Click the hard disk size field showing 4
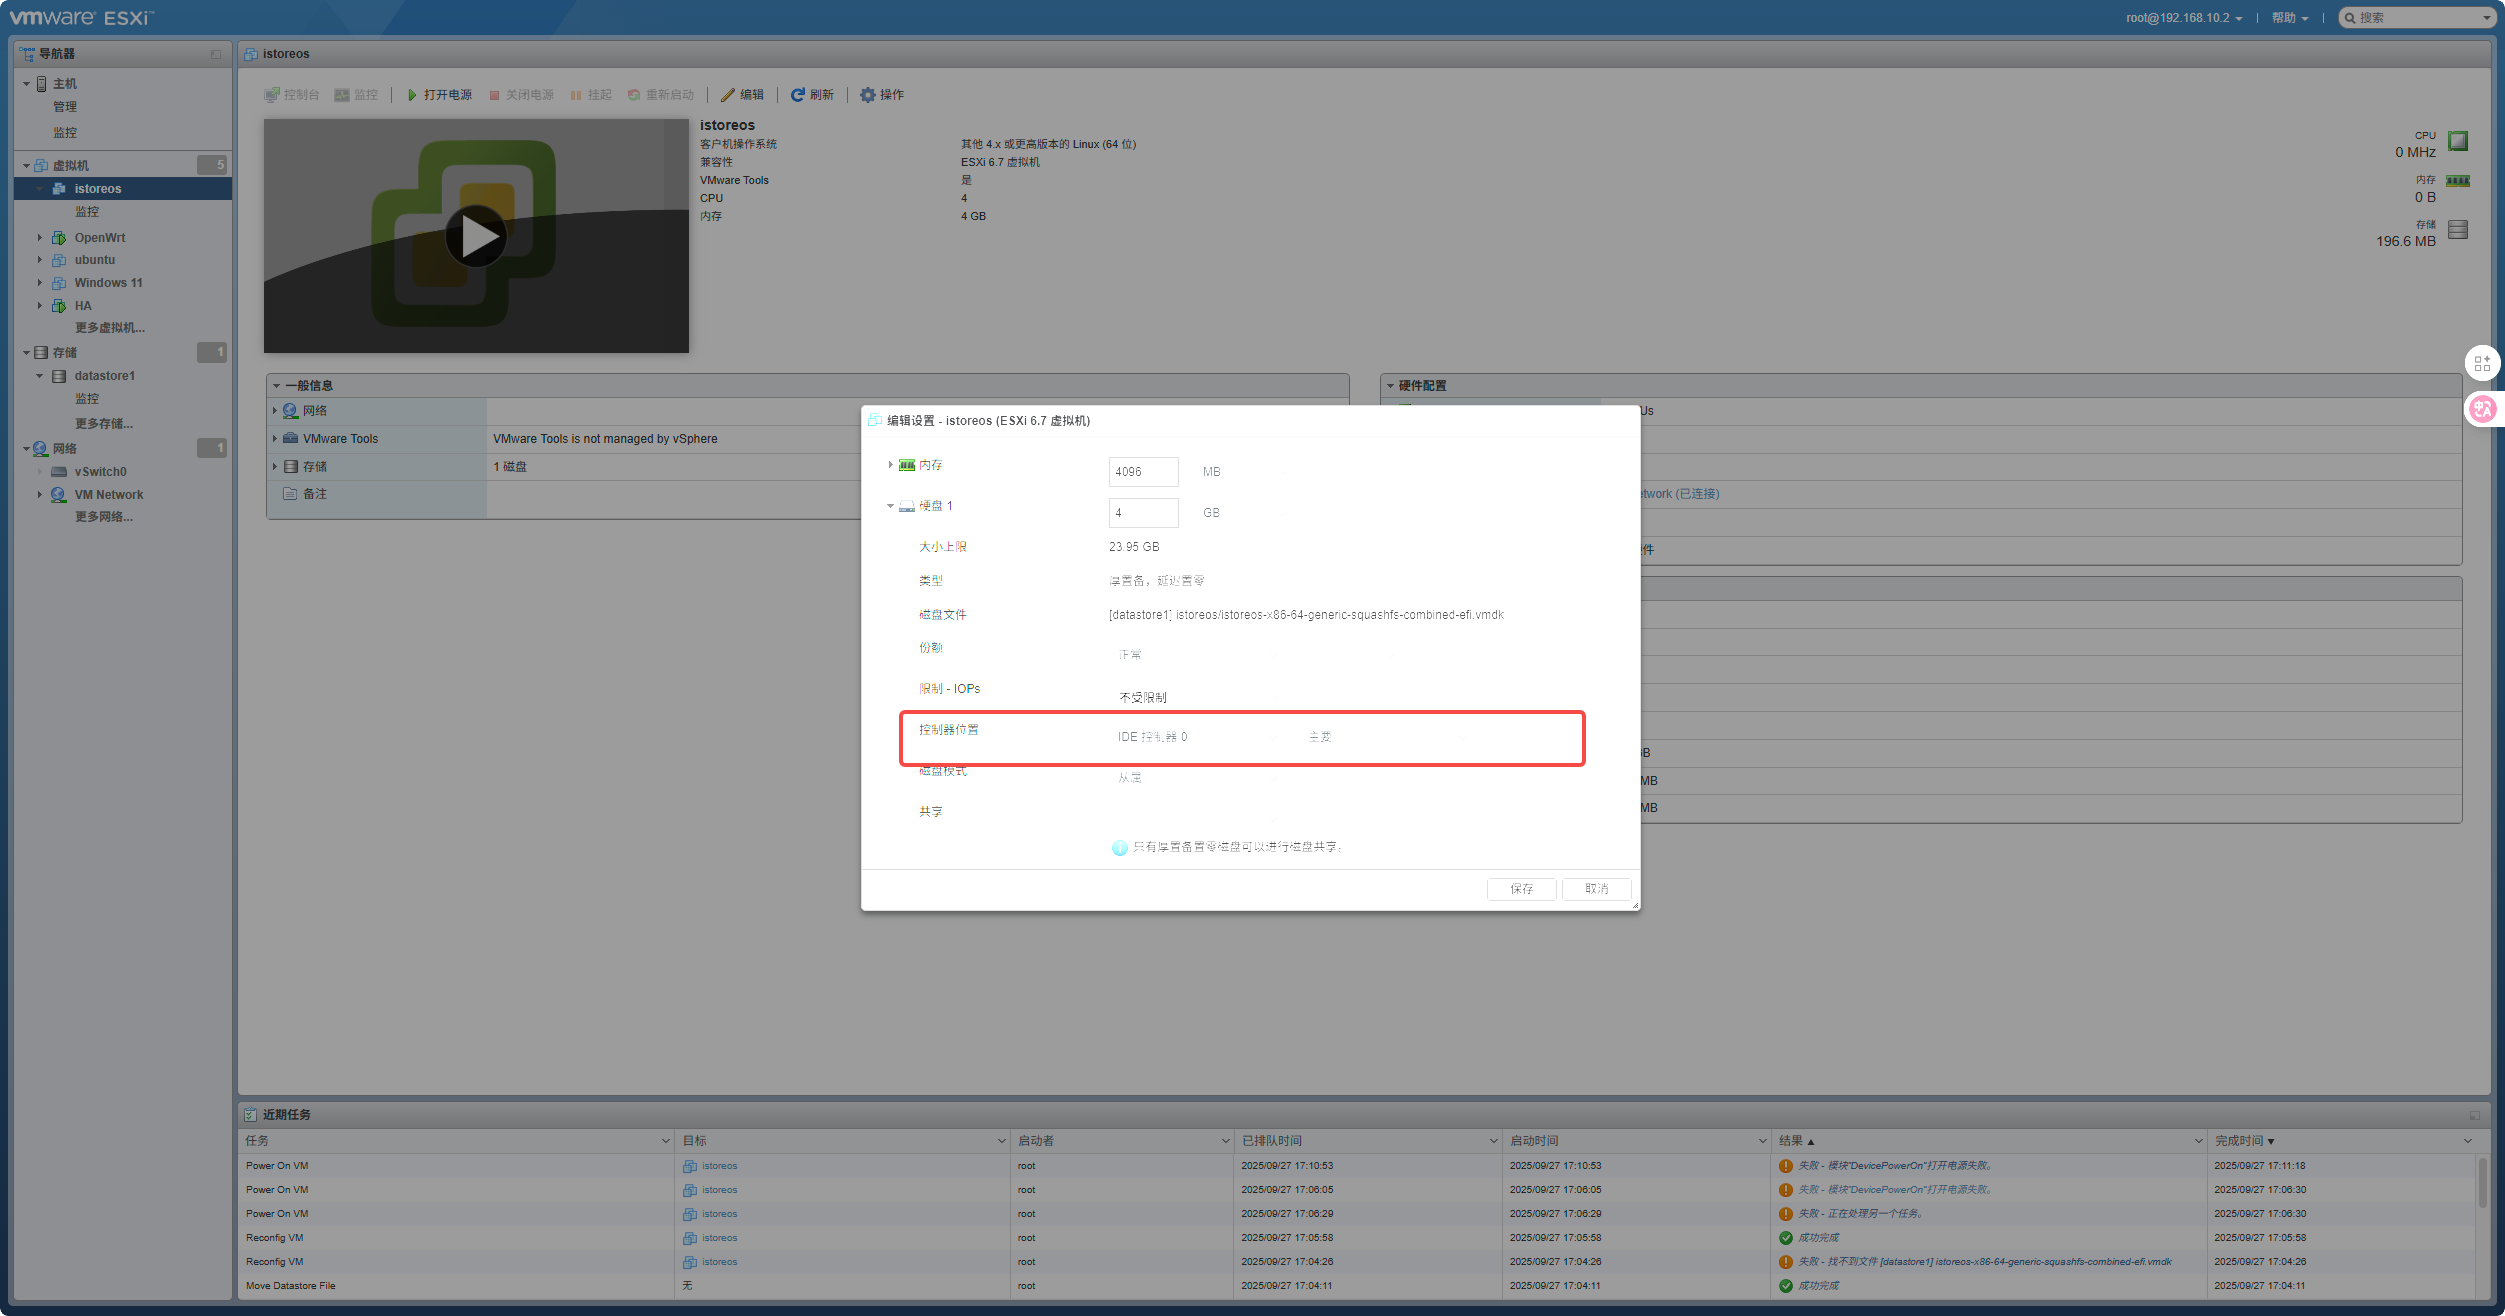 coord(1143,513)
